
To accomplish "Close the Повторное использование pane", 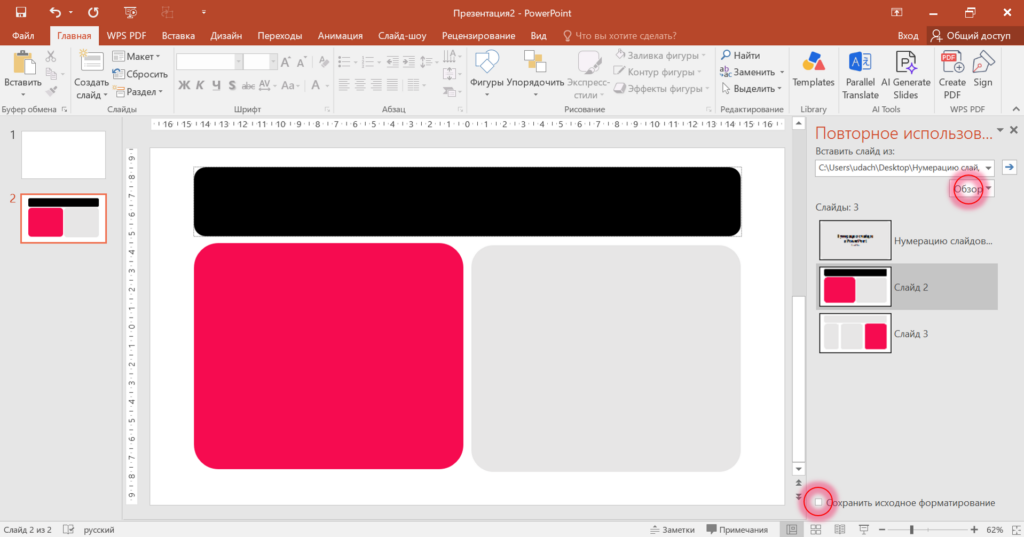I will pos(1014,130).
